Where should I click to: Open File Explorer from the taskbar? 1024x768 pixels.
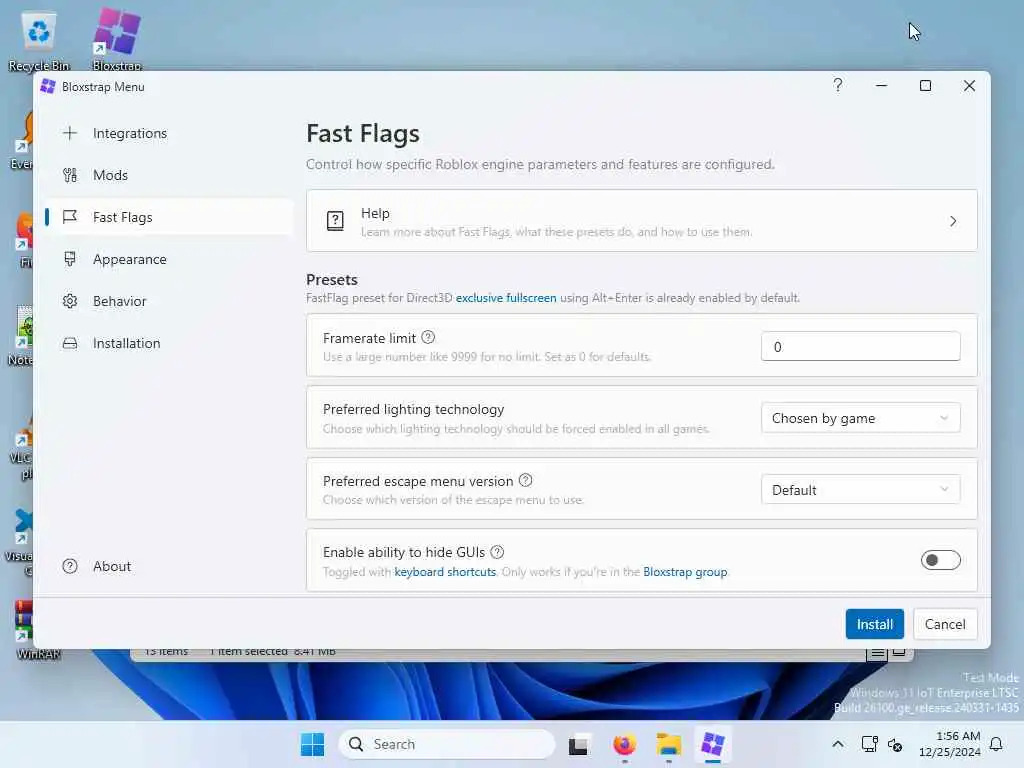pyautogui.click(x=669, y=744)
